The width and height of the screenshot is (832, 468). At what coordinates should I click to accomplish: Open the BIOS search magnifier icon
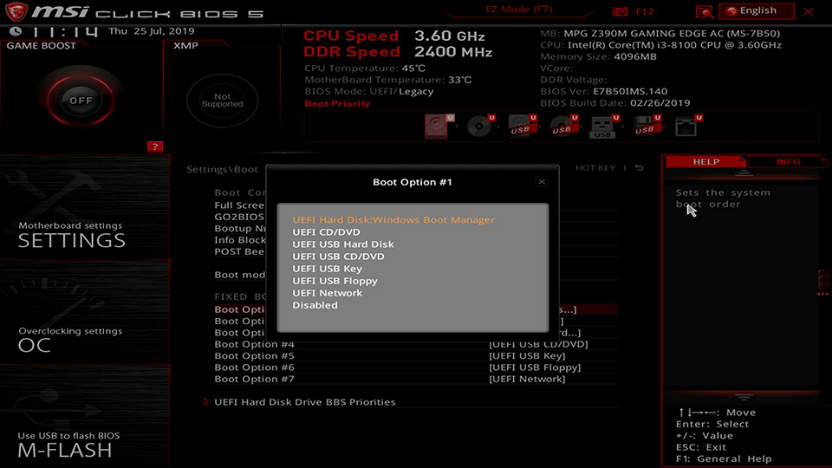point(705,11)
